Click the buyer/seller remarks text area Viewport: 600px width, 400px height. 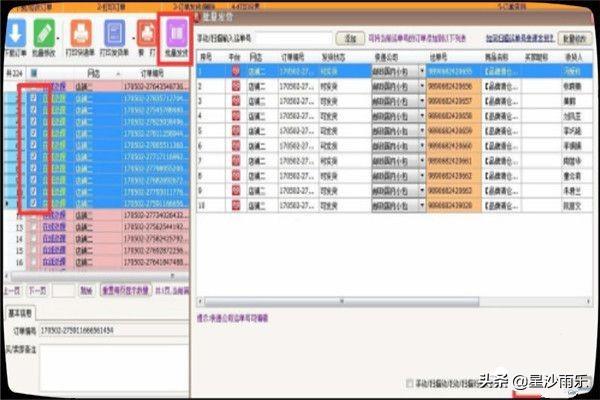114,367
